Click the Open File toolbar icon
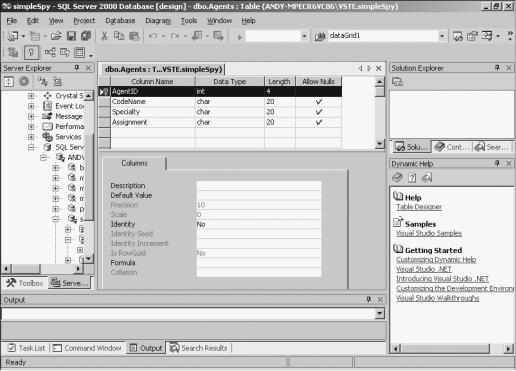Image resolution: width=516 pixels, height=371 pixels. [56, 36]
